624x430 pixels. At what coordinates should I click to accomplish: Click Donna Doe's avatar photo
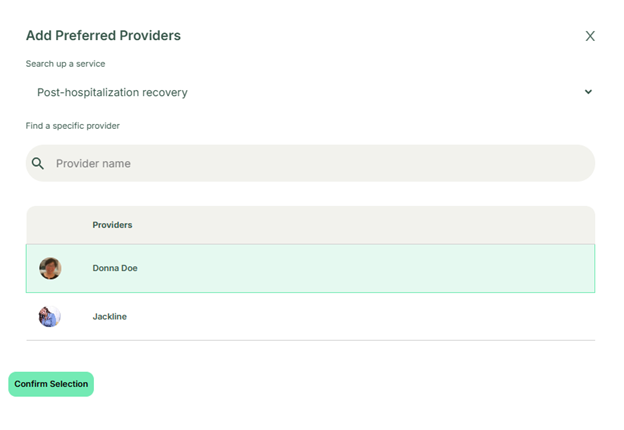click(50, 268)
